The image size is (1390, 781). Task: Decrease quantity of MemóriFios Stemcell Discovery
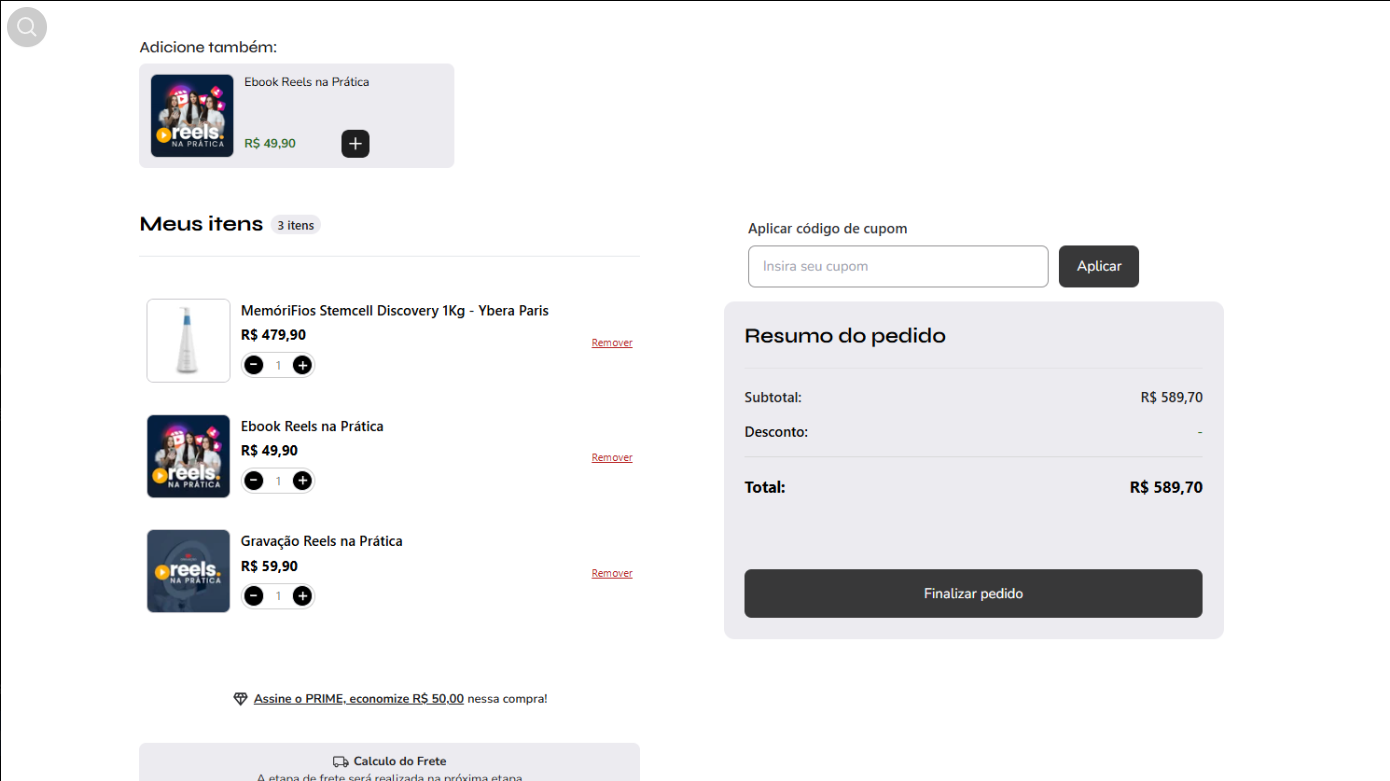coord(254,365)
